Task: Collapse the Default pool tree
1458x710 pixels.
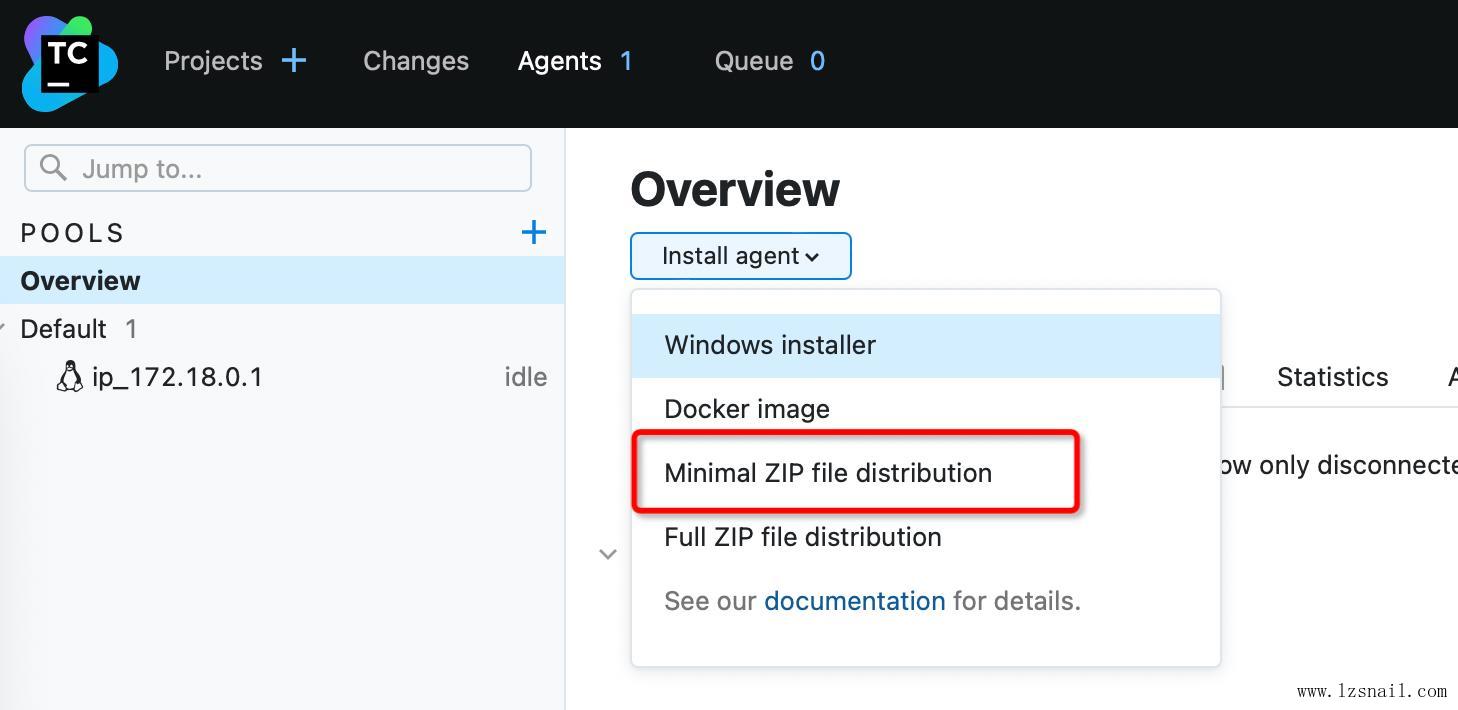Action: [3, 326]
